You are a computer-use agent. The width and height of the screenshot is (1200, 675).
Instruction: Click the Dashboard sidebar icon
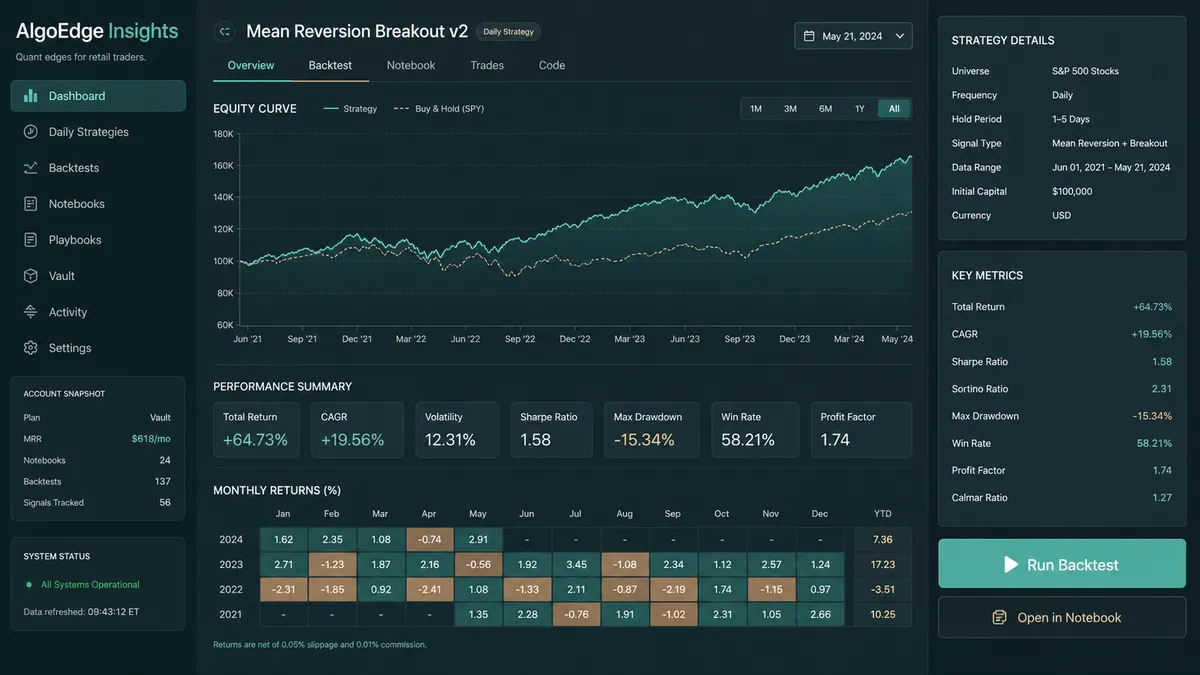tap(30, 96)
